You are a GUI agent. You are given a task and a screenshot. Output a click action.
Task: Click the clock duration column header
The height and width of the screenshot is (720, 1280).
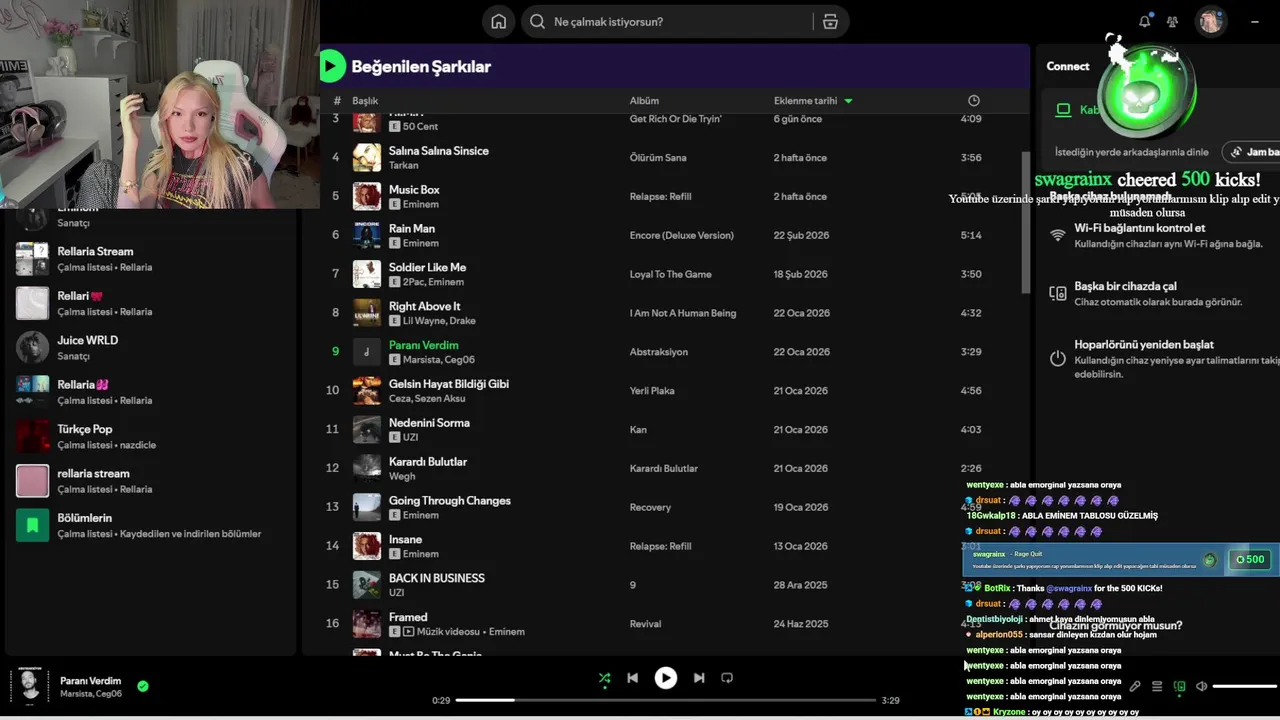point(974,100)
